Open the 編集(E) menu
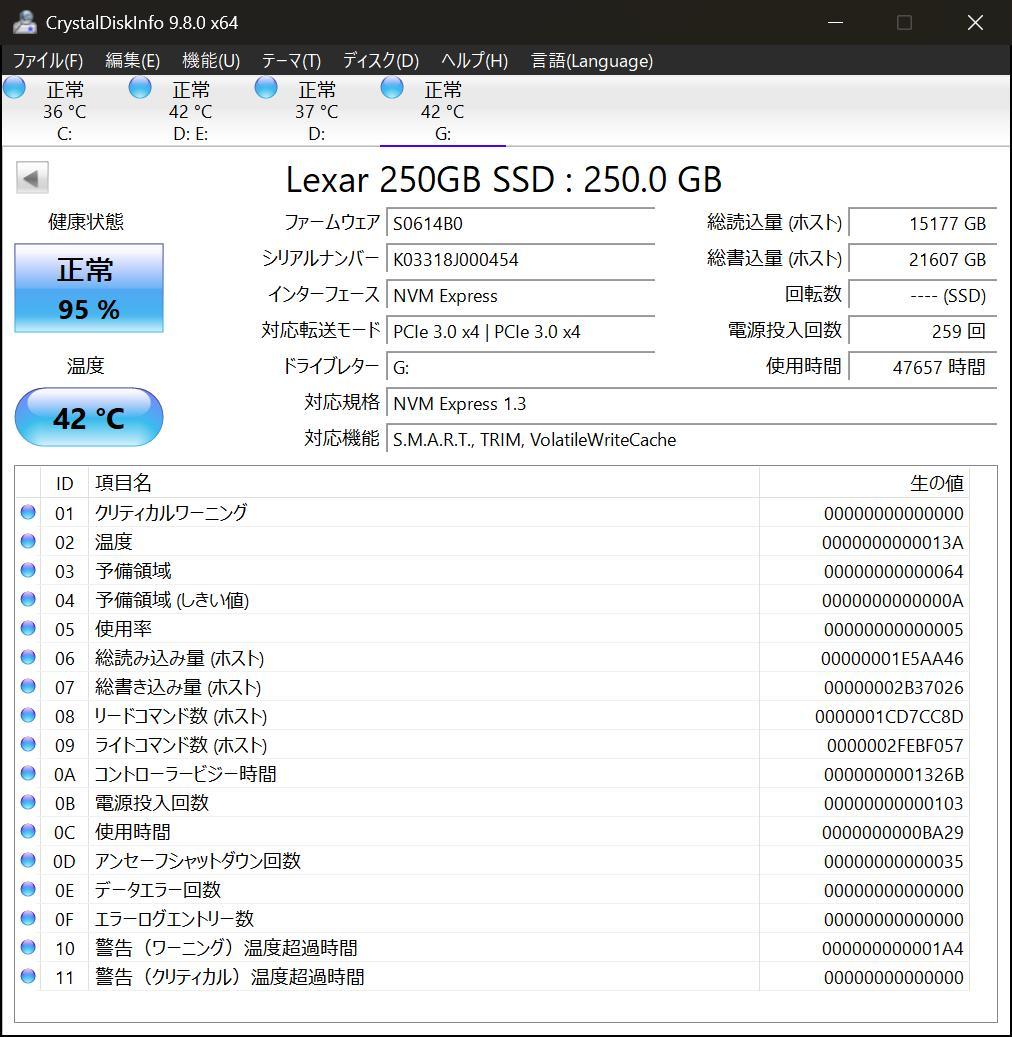The height and width of the screenshot is (1037, 1012). [132, 61]
